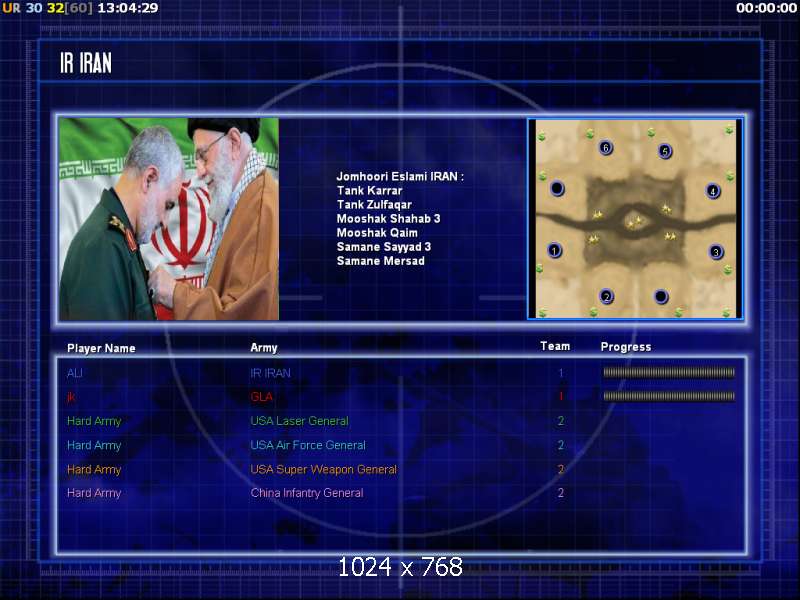Image resolution: width=800 pixels, height=600 pixels.
Task: Click the unnumbered start marker beside position 2
Action: pyautogui.click(x=661, y=296)
